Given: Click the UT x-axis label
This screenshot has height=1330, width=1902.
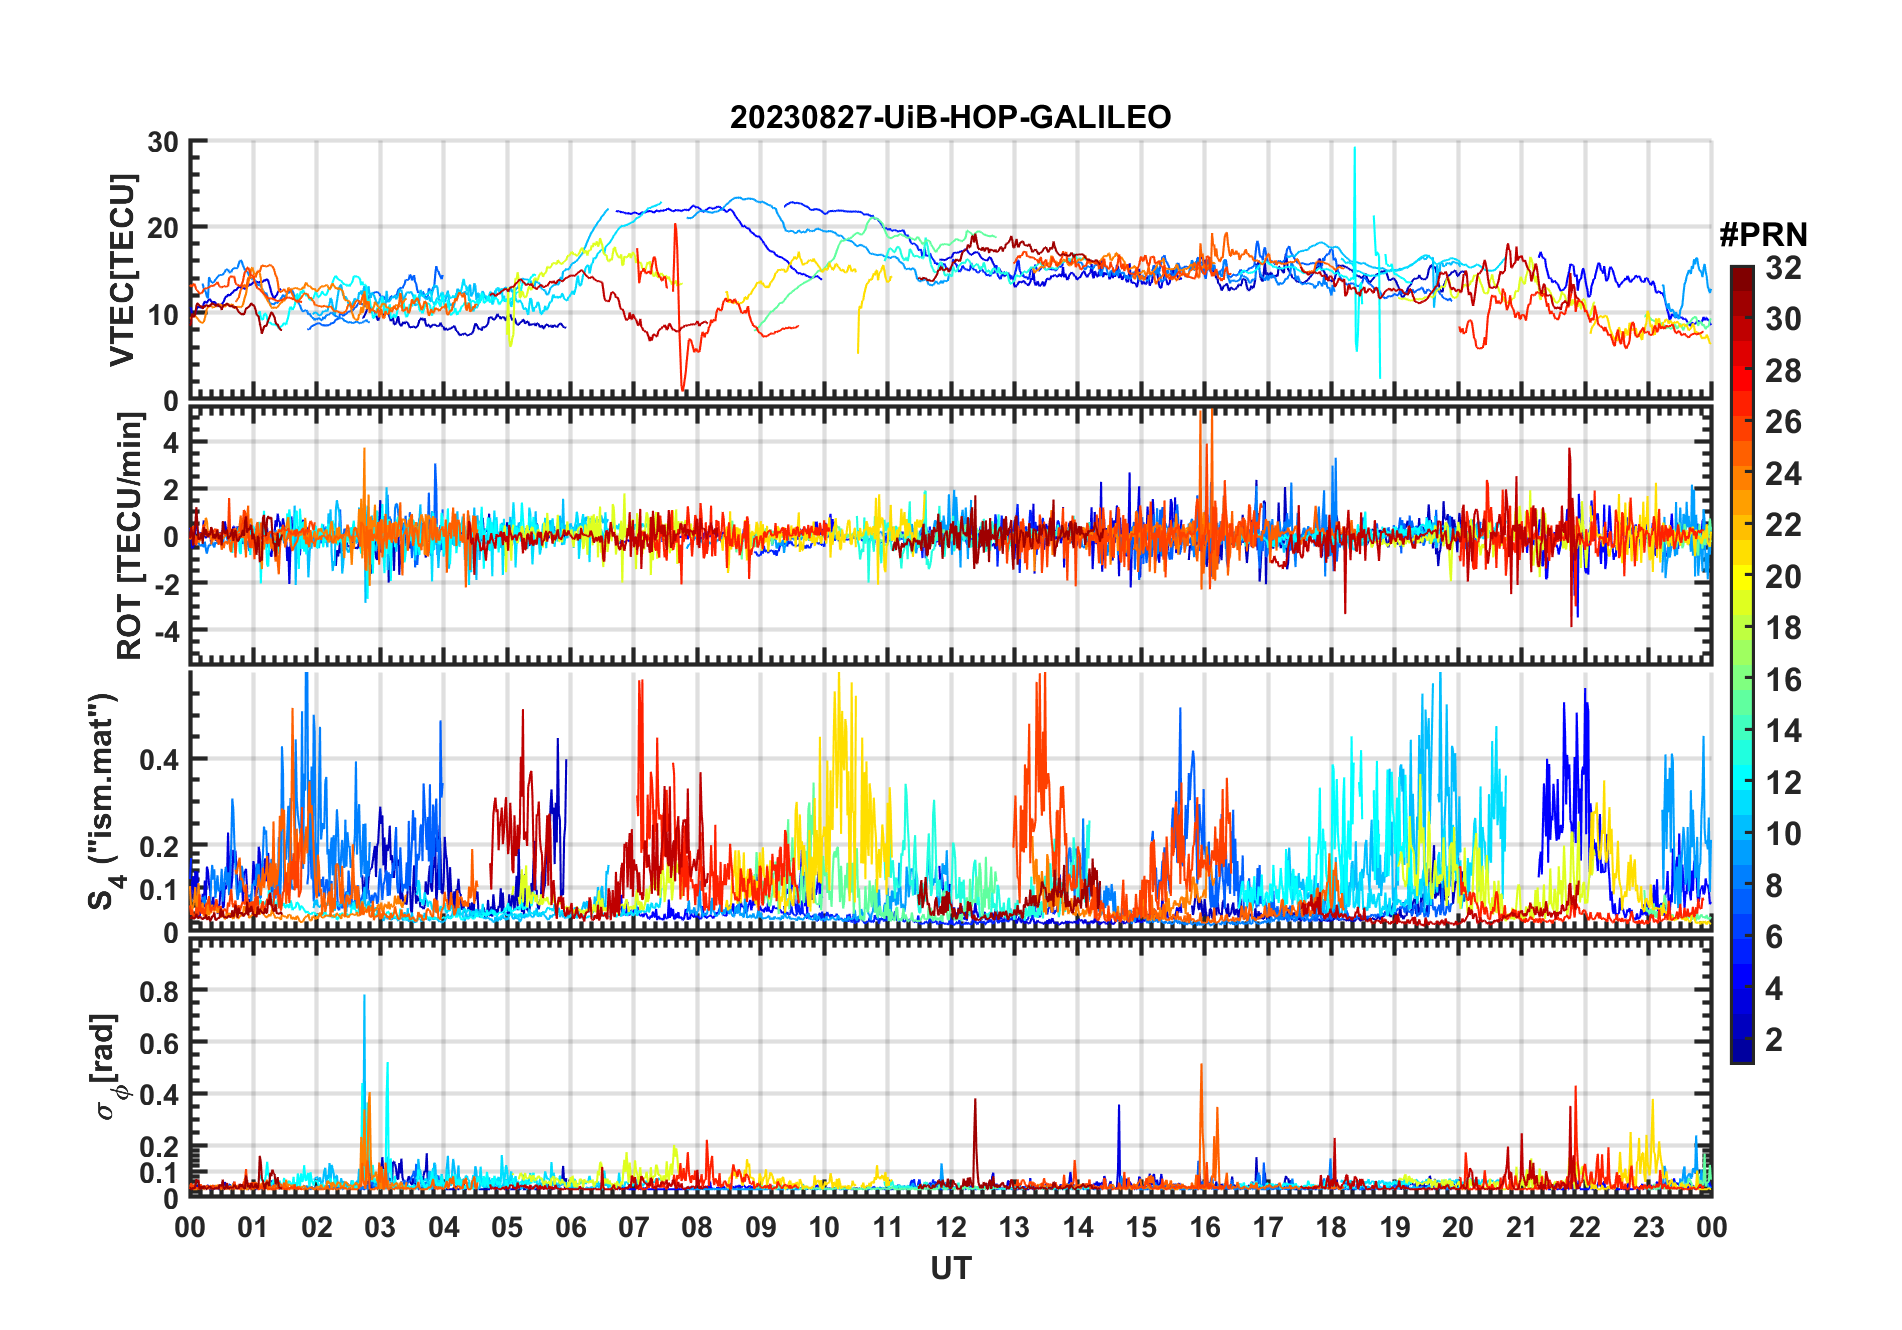Looking at the screenshot, I should point(951,1268).
